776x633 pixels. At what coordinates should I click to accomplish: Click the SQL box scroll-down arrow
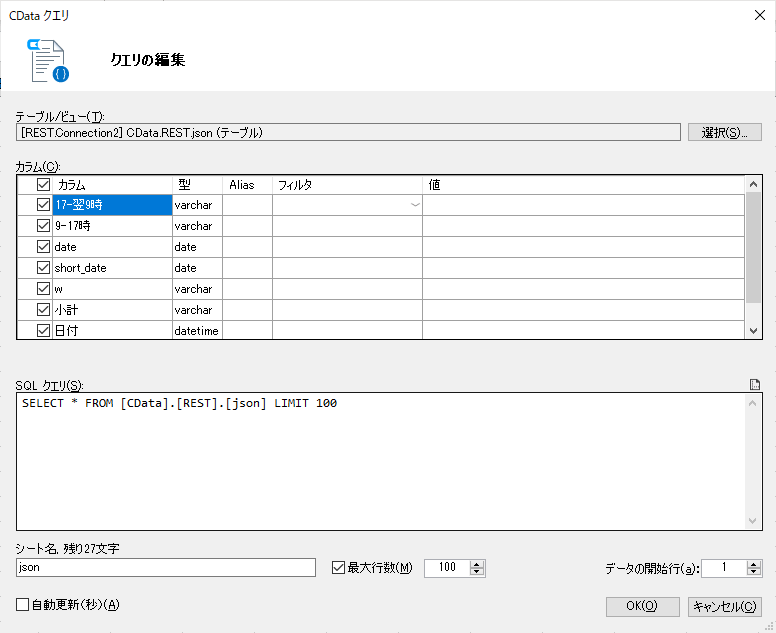753,521
